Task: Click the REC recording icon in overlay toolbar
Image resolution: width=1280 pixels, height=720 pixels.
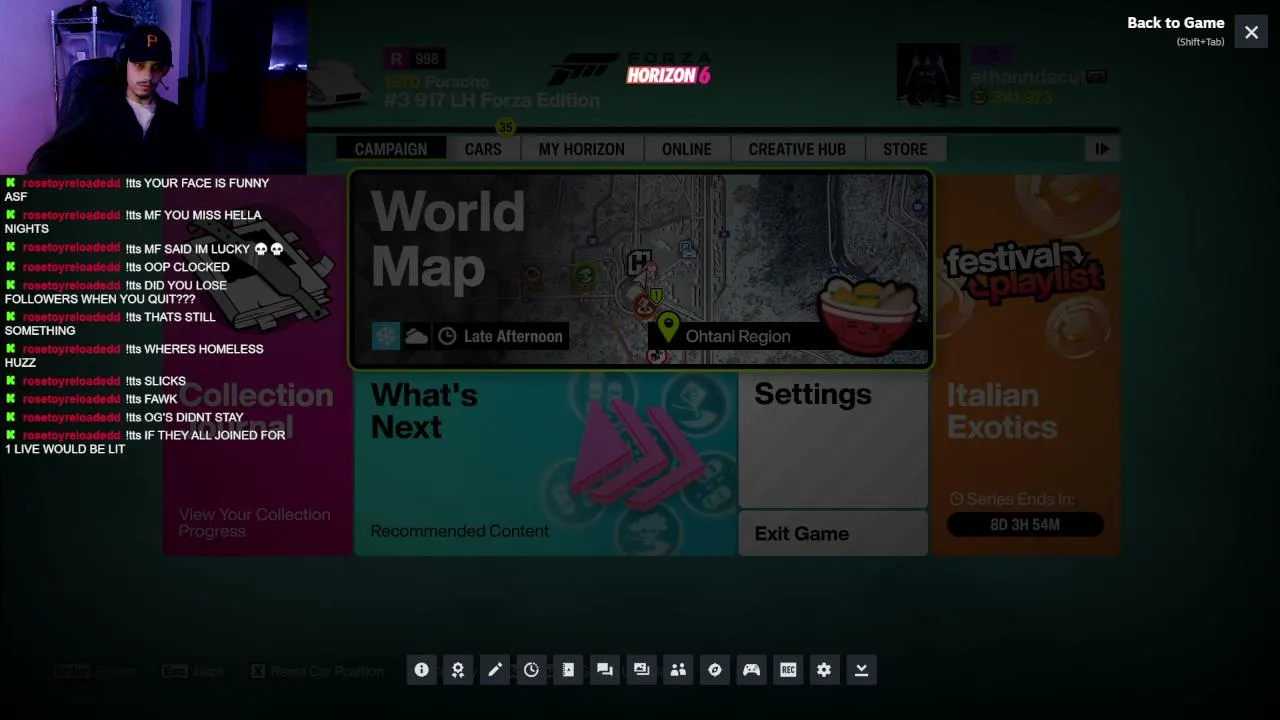Action: [x=788, y=670]
